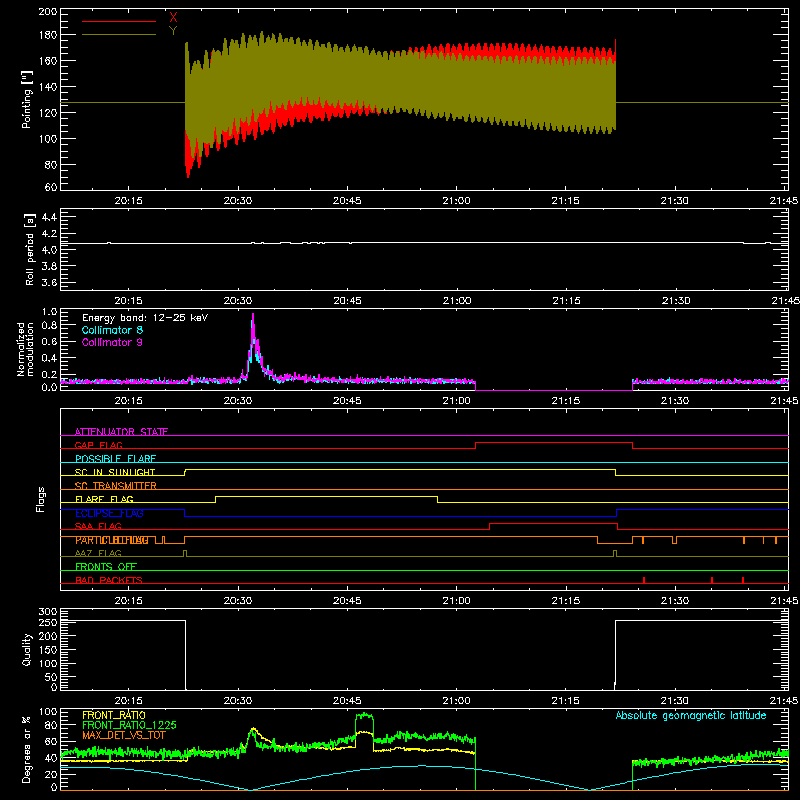Click the Normalized modulation axis title
Viewport: 800px width, 800px height.
[25, 349]
